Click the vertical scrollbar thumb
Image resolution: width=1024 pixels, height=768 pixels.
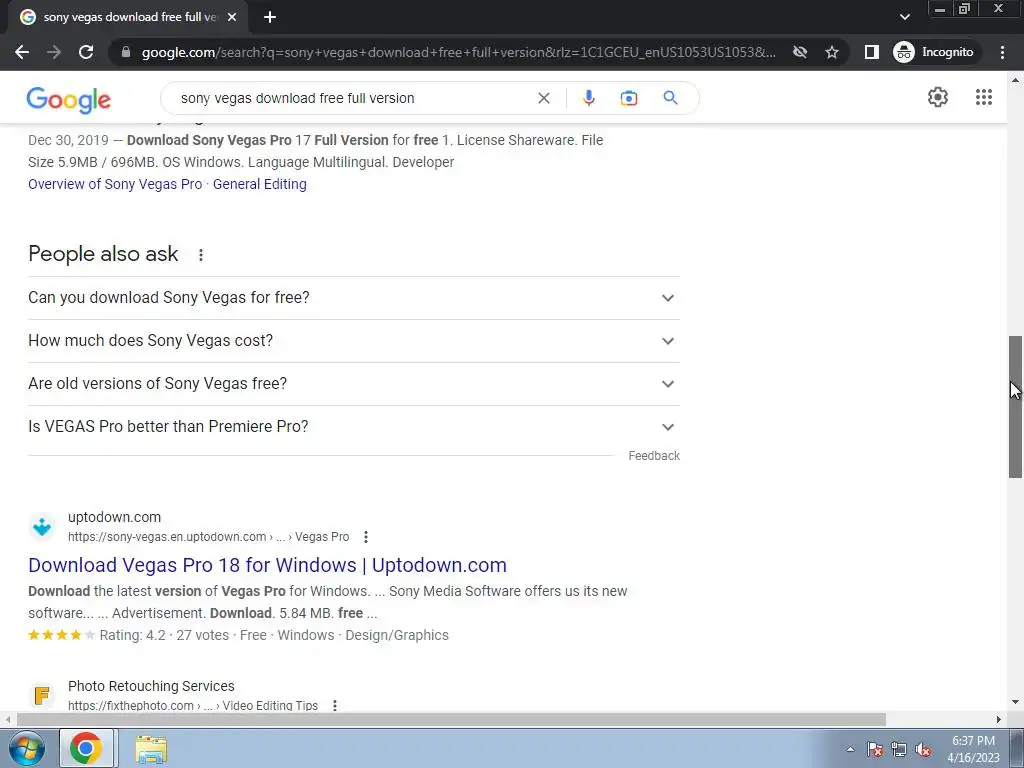coord(1015,407)
